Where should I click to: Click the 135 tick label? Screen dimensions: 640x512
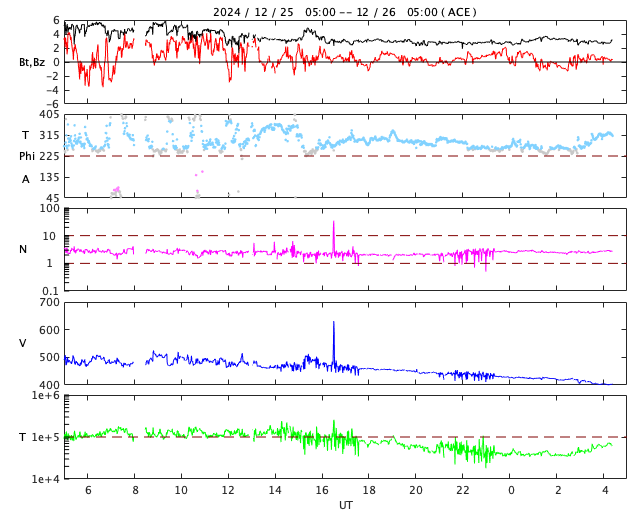pyautogui.click(x=49, y=176)
